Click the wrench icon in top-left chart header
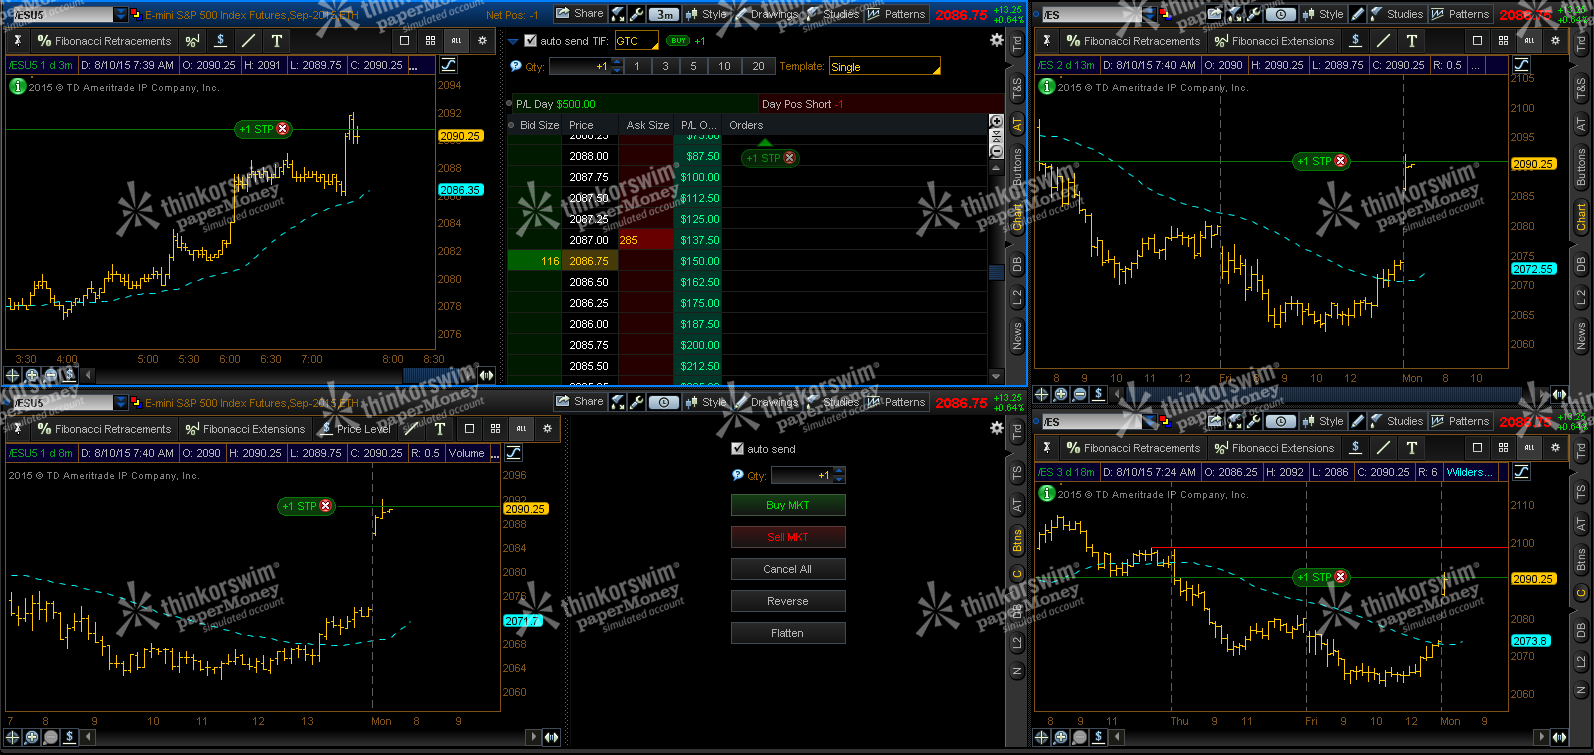 (637, 14)
